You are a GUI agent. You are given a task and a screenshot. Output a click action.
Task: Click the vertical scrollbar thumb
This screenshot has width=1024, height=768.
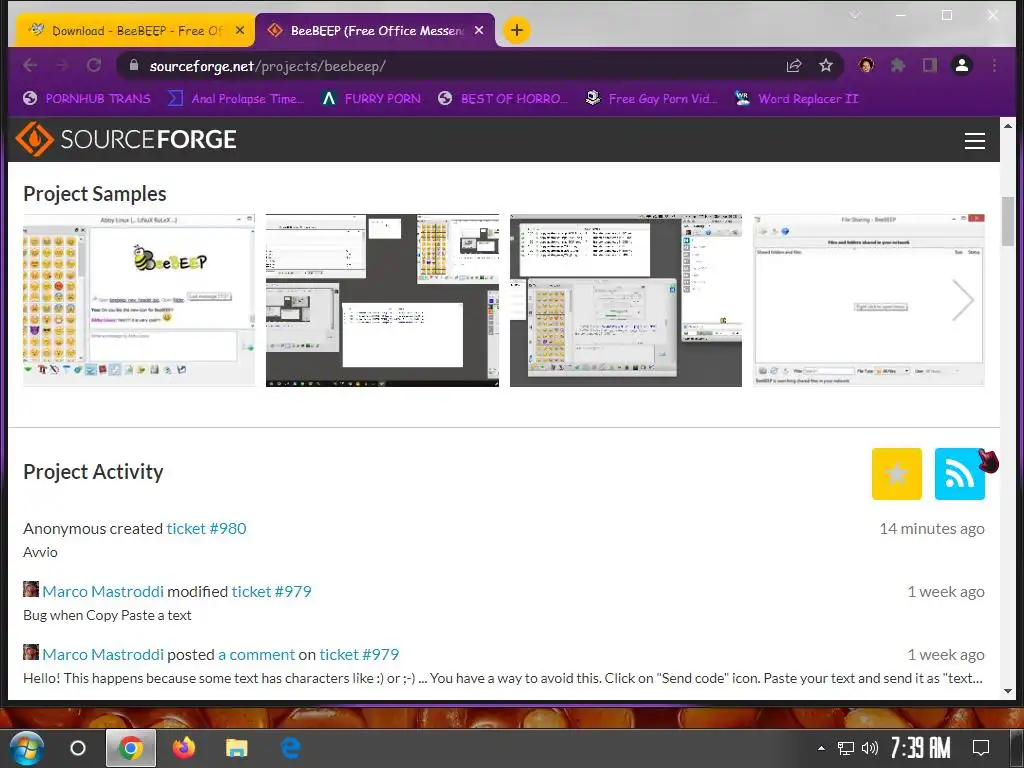click(1008, 221)
